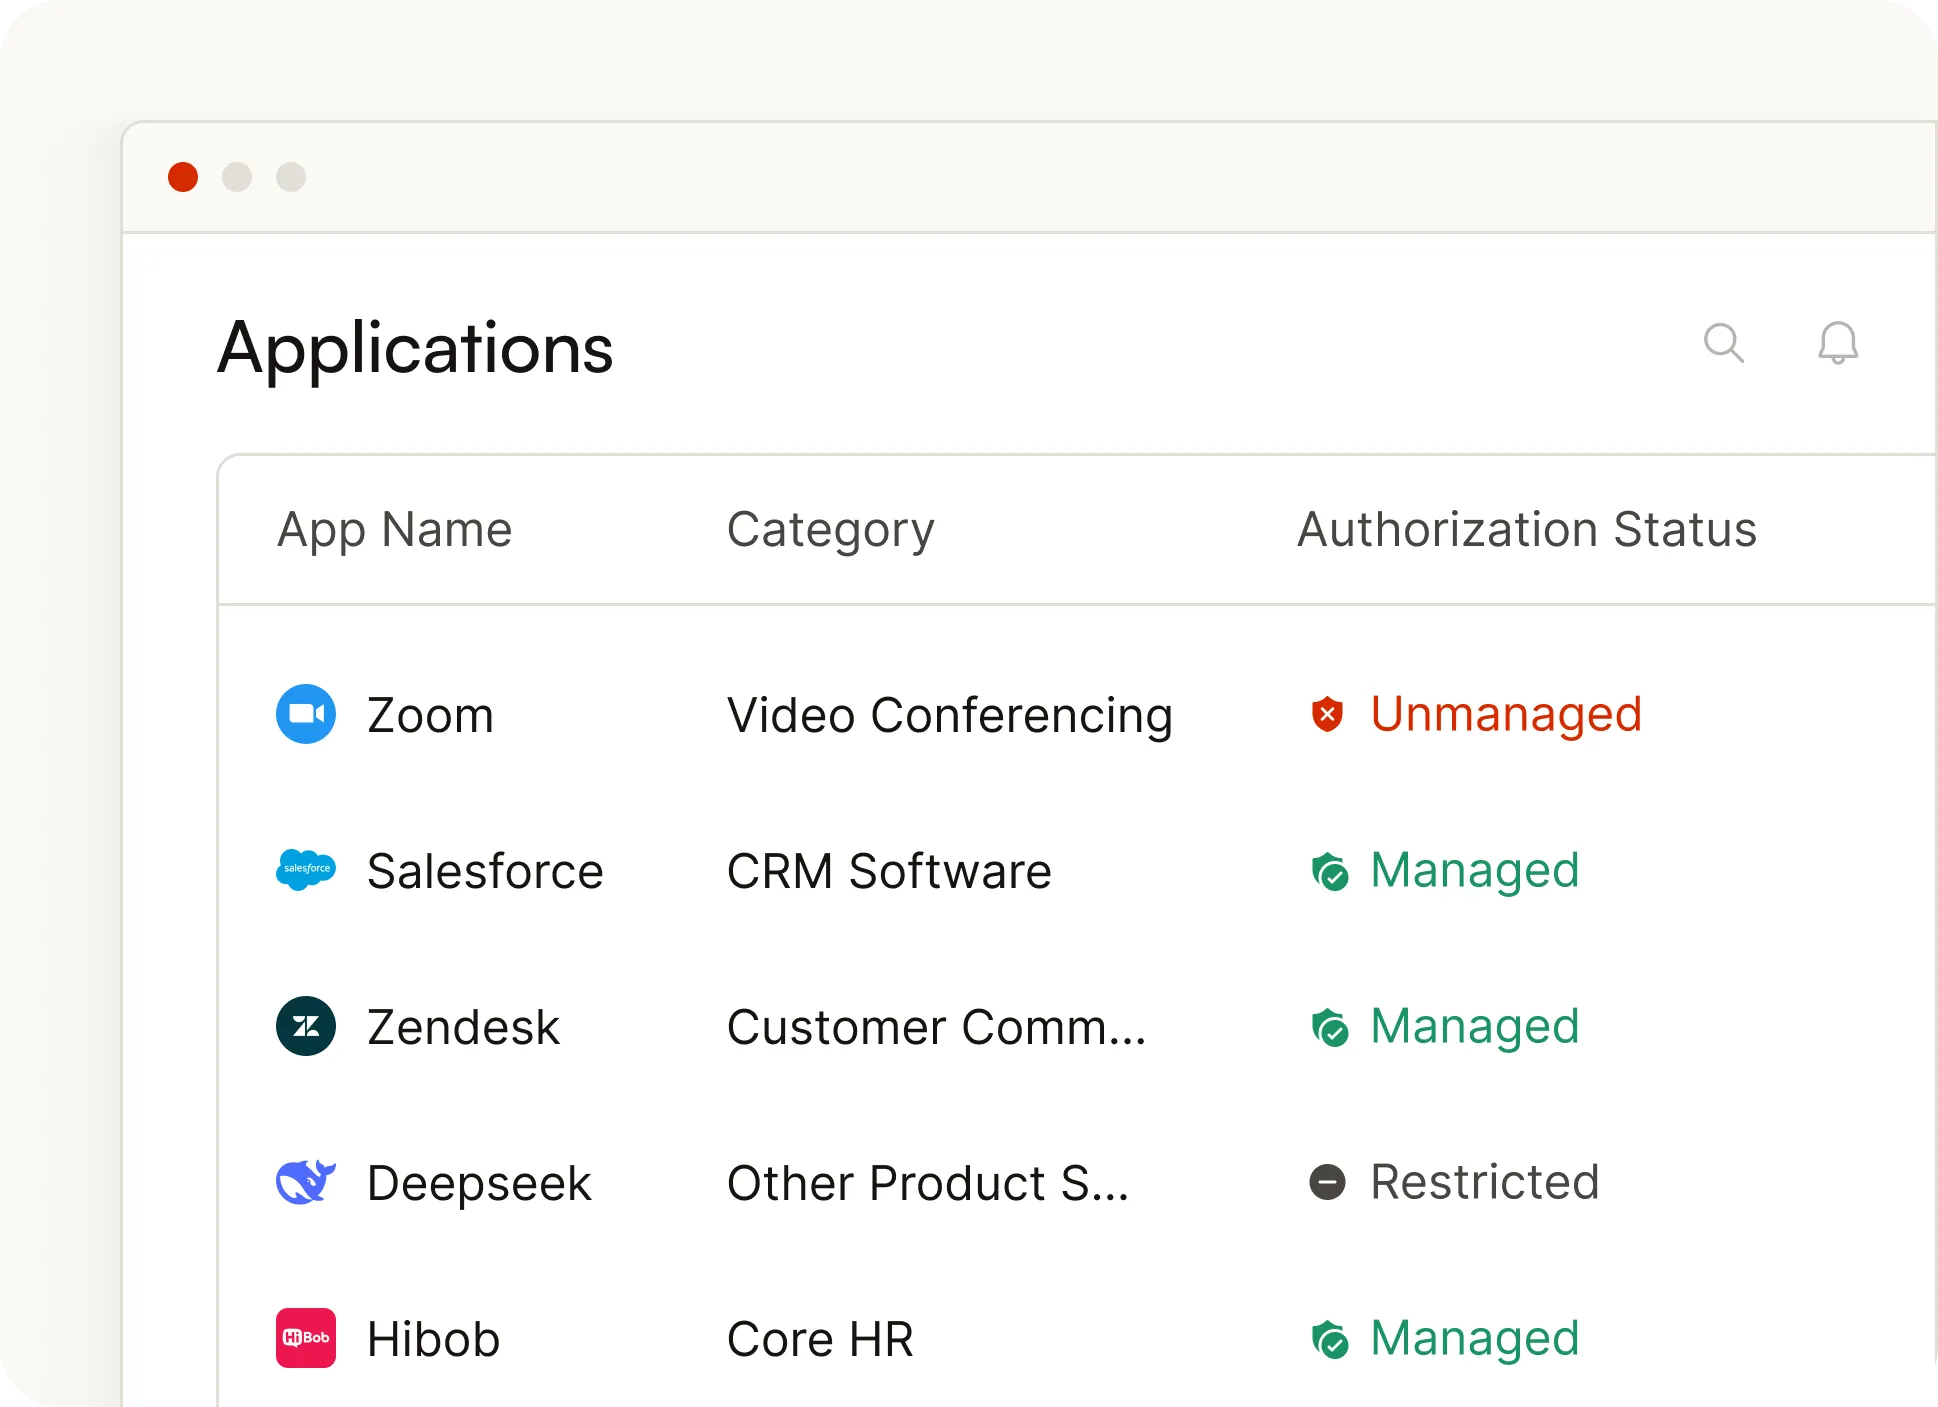Screen dimensions: 1938x1407
Task: Click the Restricted minus circle icon
Action: point(1327,1182)
